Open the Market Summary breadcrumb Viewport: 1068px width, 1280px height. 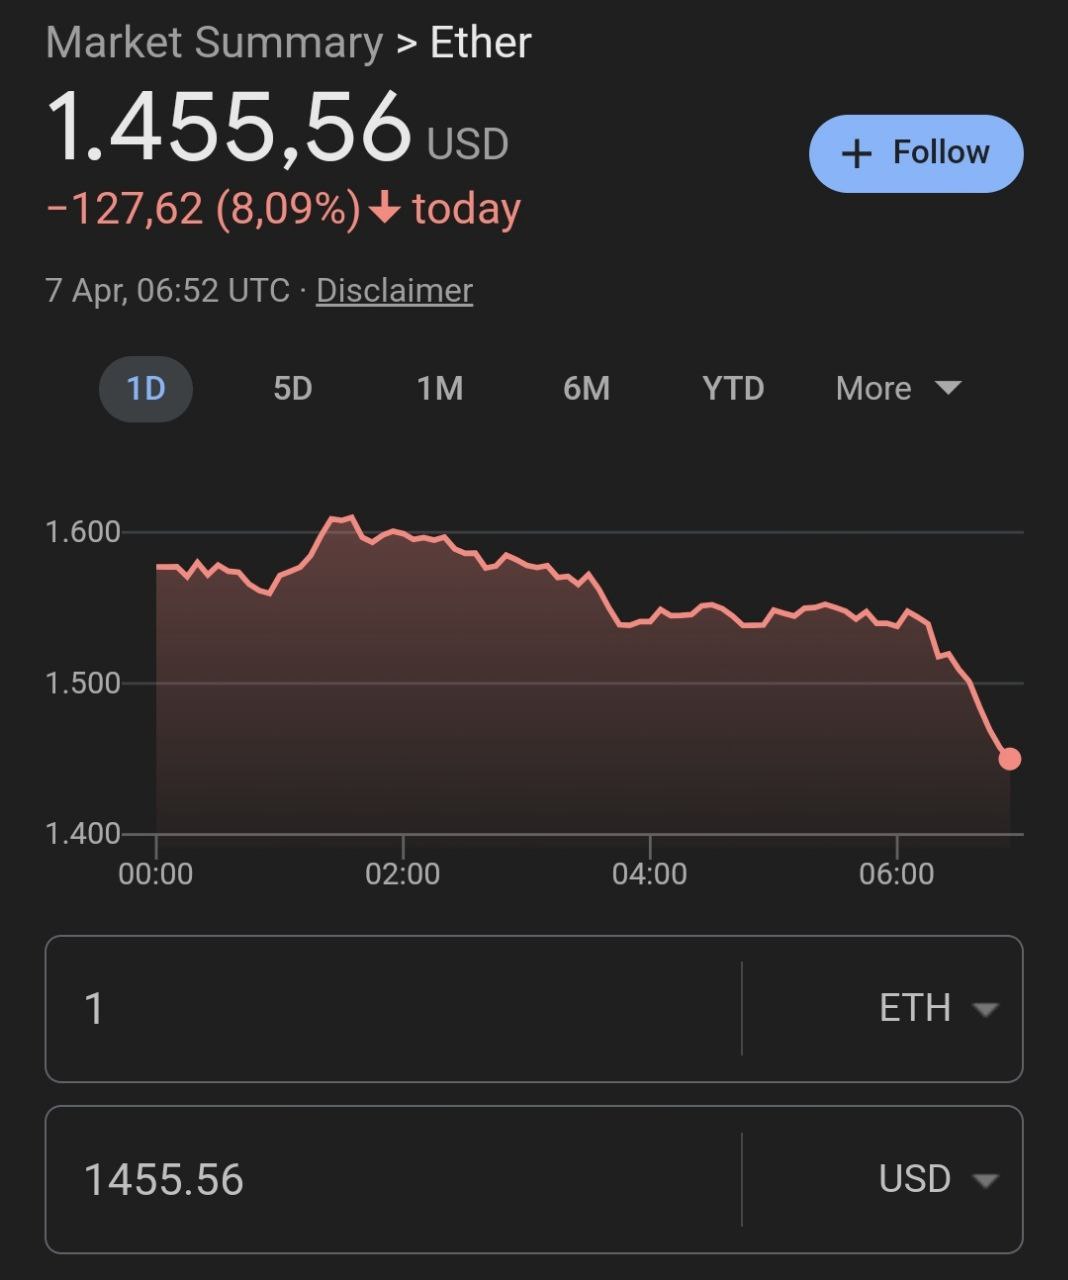pos(214,43)
